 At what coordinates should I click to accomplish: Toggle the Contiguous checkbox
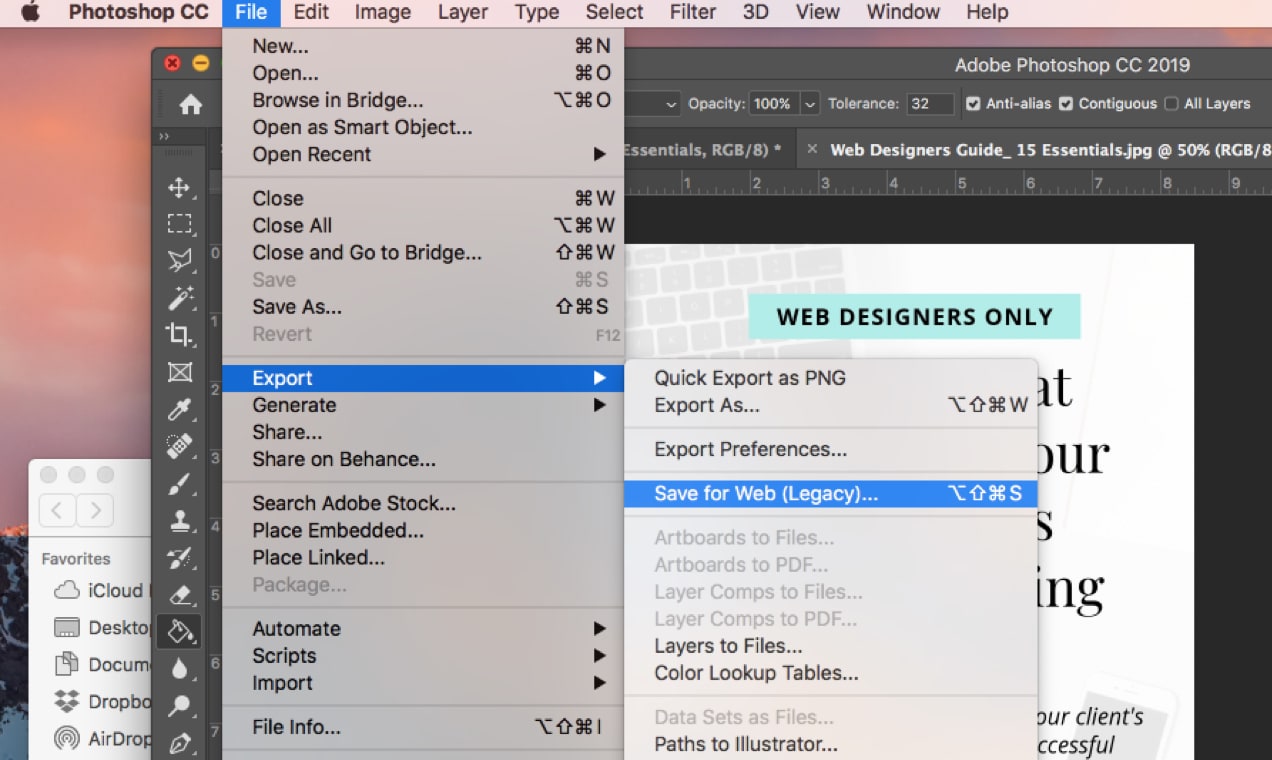1066,104
